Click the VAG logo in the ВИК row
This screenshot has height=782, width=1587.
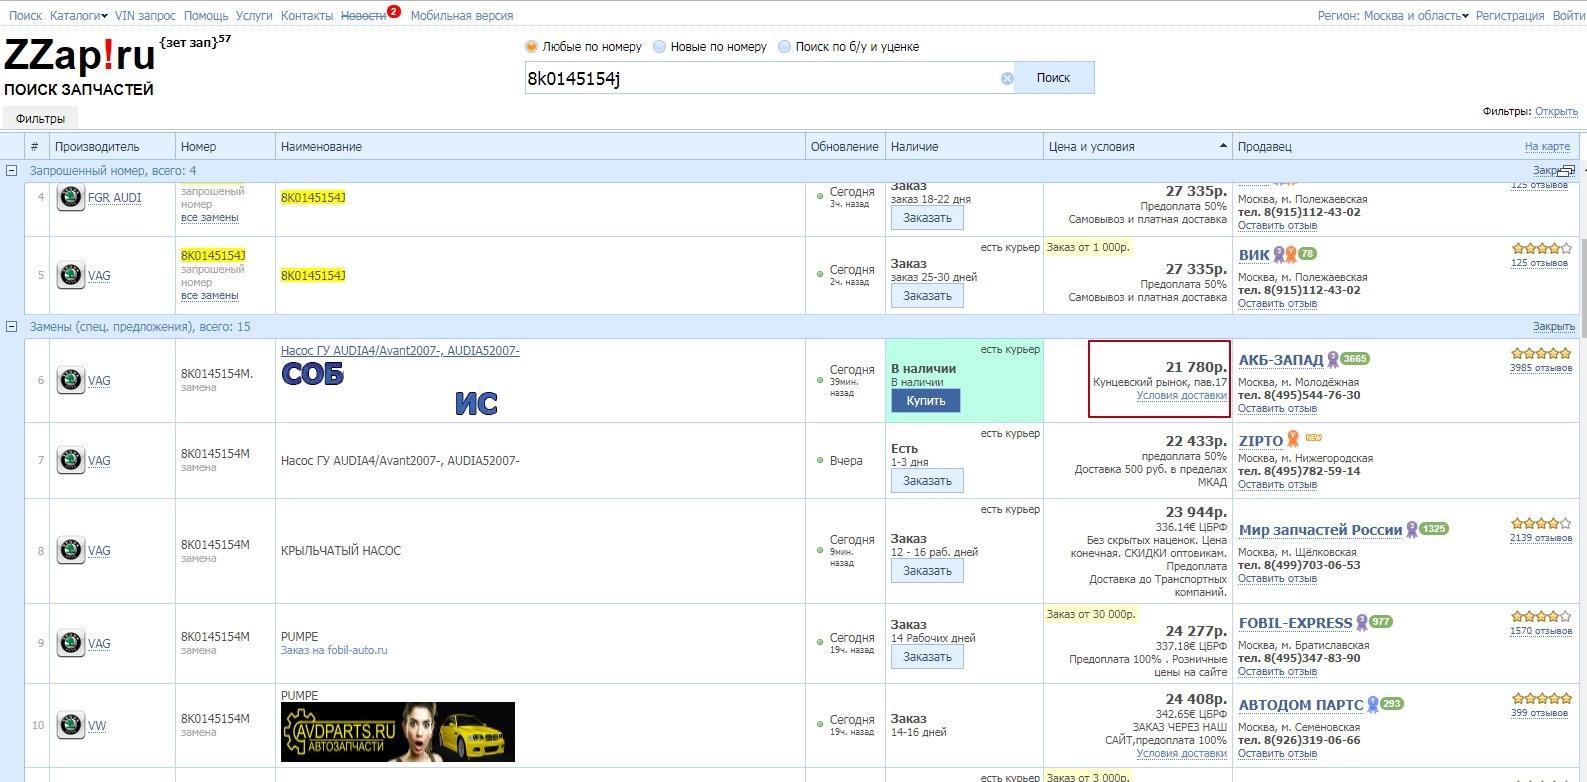(70, 275)
